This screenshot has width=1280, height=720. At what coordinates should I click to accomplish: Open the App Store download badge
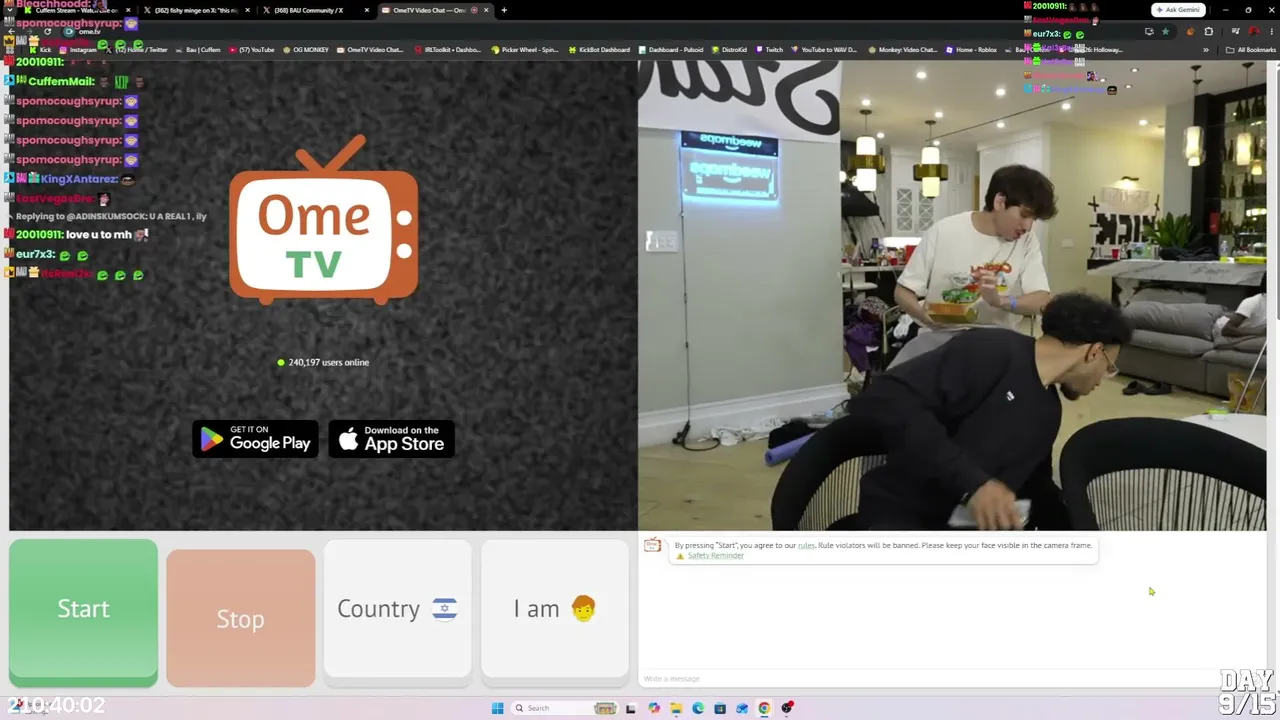tap(392, 439)
